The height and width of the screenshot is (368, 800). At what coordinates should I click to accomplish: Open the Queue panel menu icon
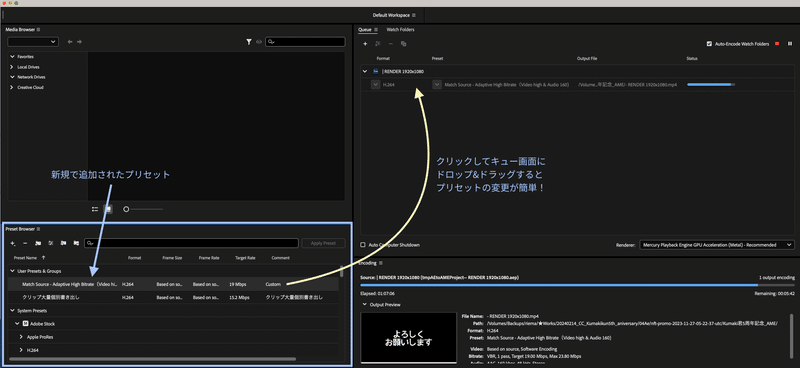376,30
